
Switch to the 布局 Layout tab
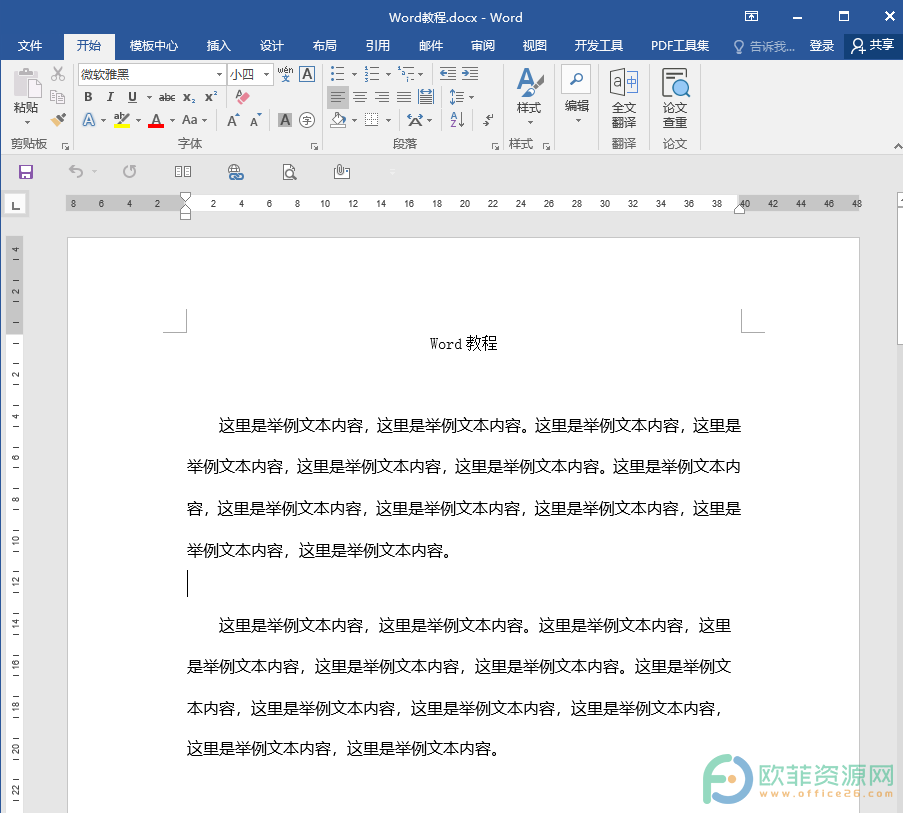coord(324,46)
